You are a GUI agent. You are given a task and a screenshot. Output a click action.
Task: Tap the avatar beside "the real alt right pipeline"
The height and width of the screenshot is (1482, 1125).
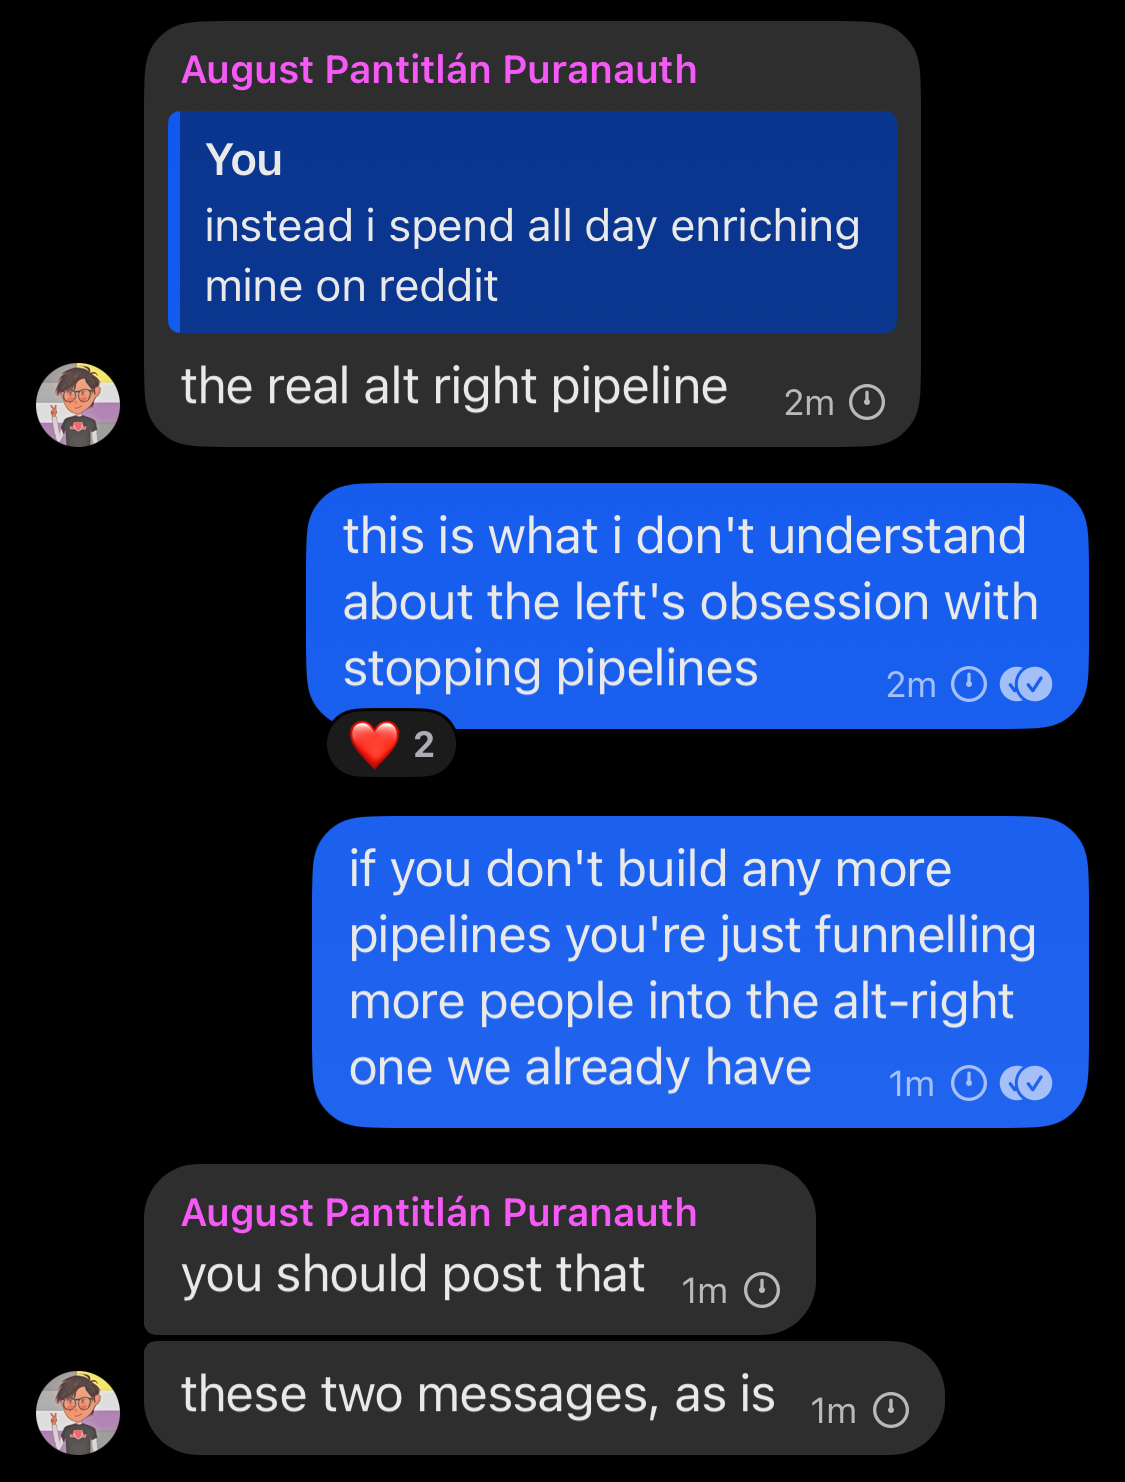pyautogui.click(x=78, y=405)
